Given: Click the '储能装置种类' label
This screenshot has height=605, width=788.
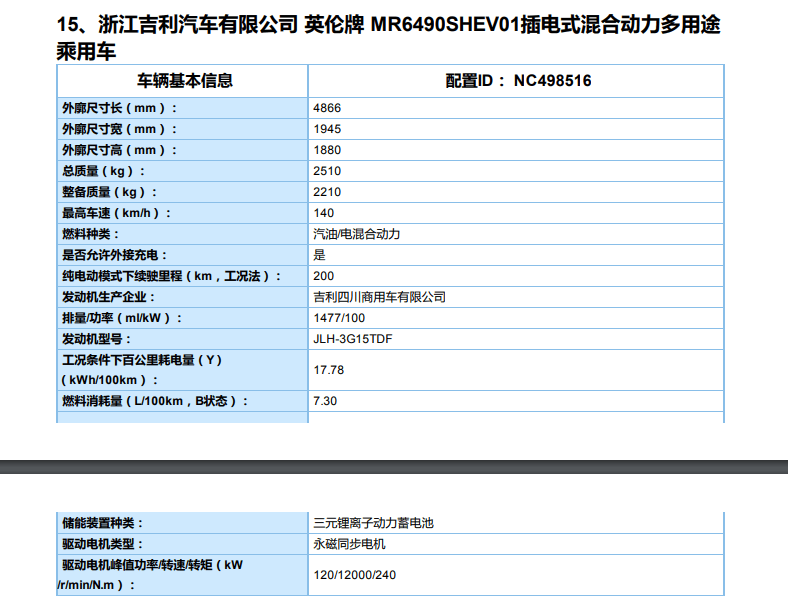Looking at the screenshot, I should click(x=102, y=524).
